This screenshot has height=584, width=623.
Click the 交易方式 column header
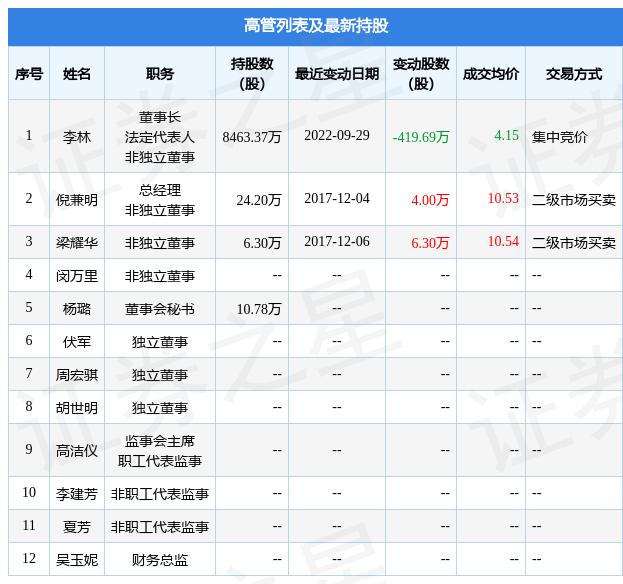pos(574,74)
